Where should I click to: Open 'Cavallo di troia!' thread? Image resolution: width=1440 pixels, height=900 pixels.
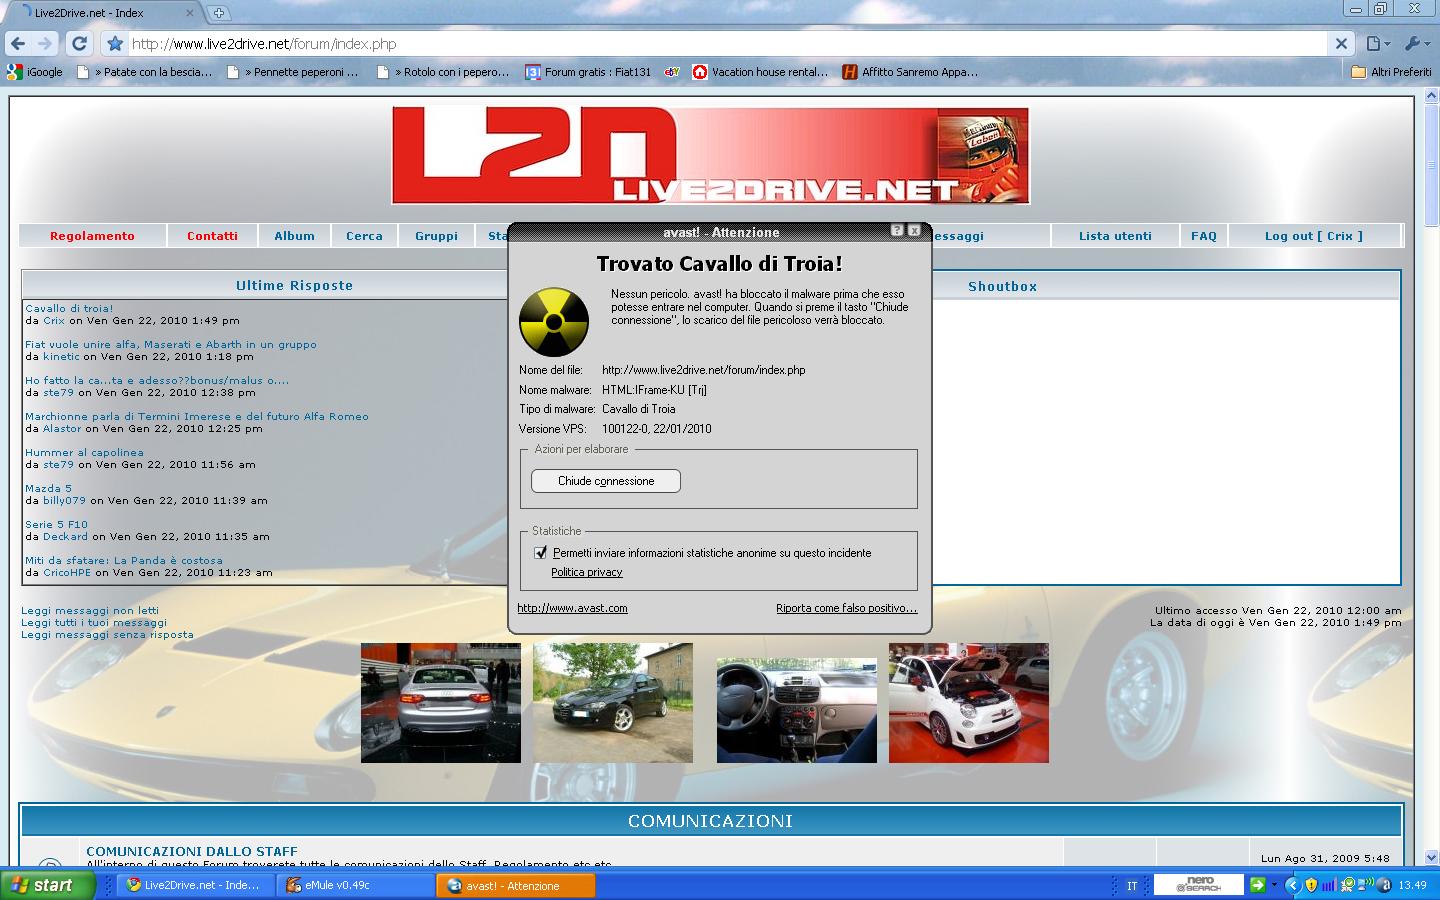tap(69, 308)
